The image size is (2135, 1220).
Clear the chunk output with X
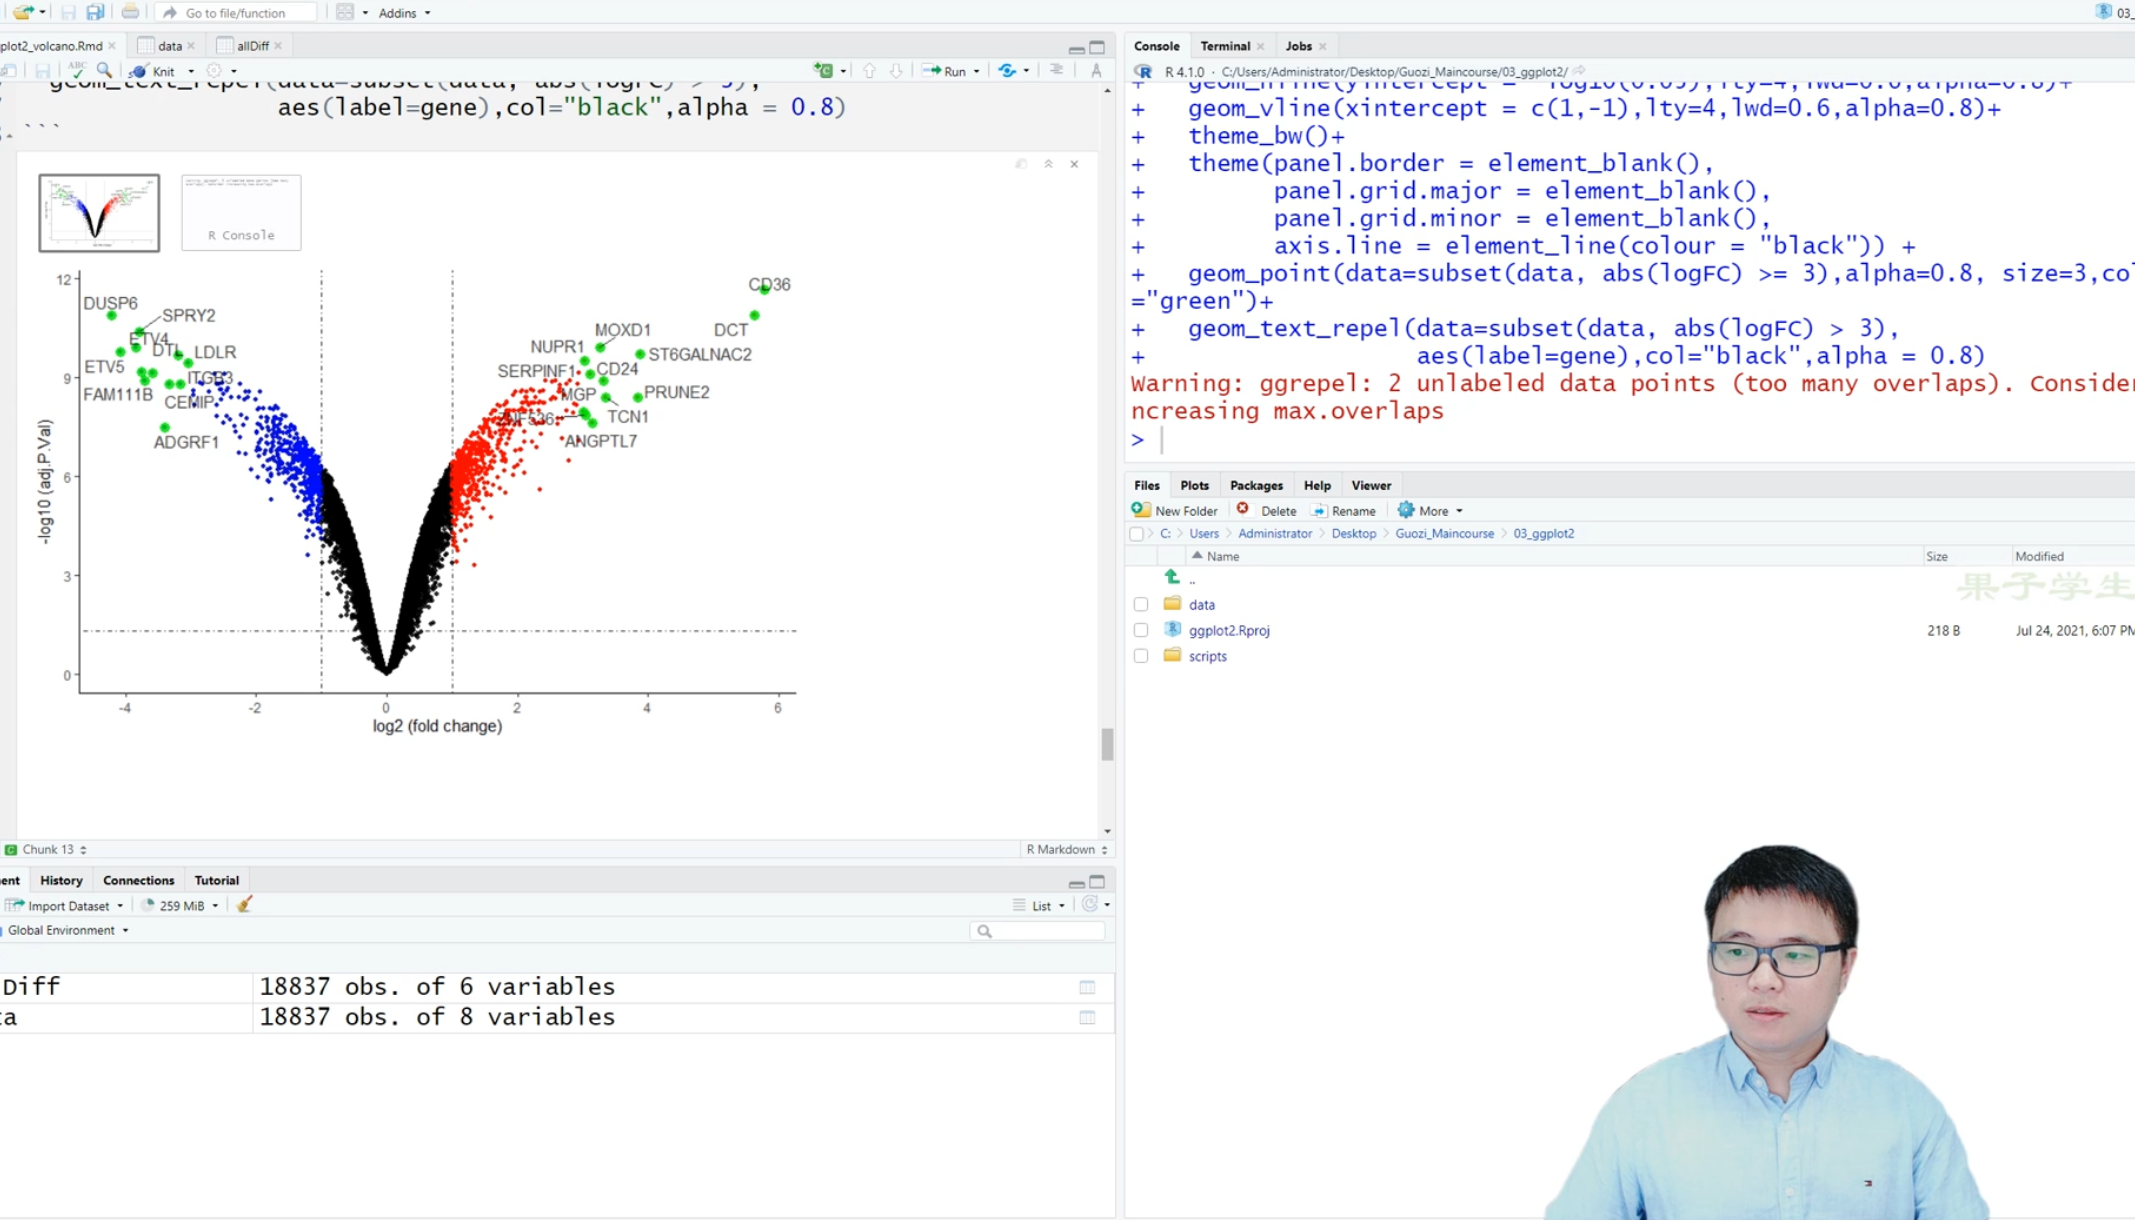pyautogui.click(x=1074, y=163)
